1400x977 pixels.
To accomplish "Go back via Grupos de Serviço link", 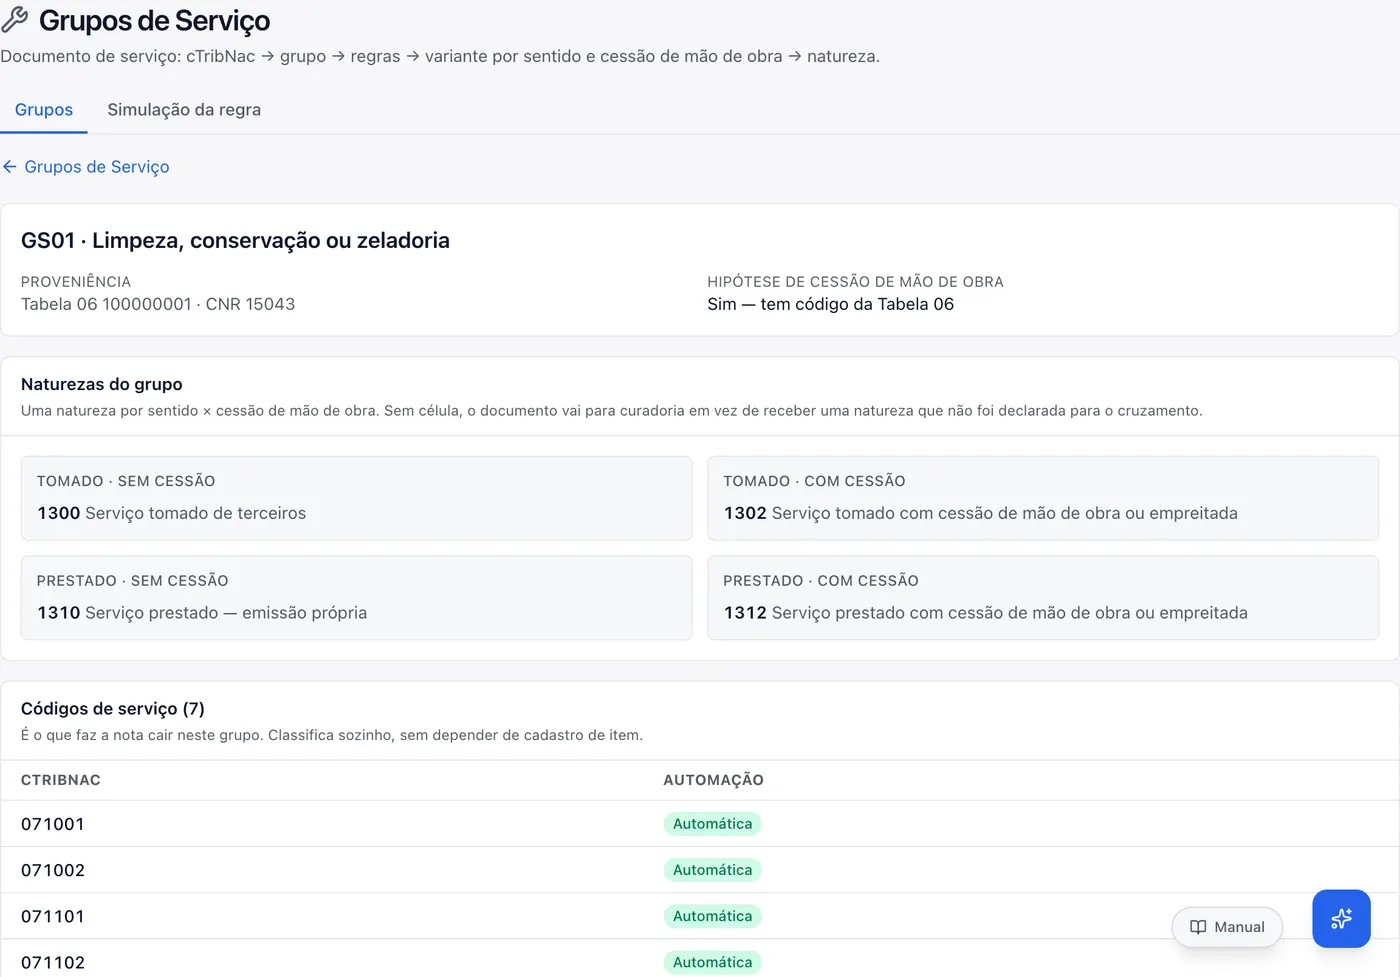I will [x=97, y=167].
